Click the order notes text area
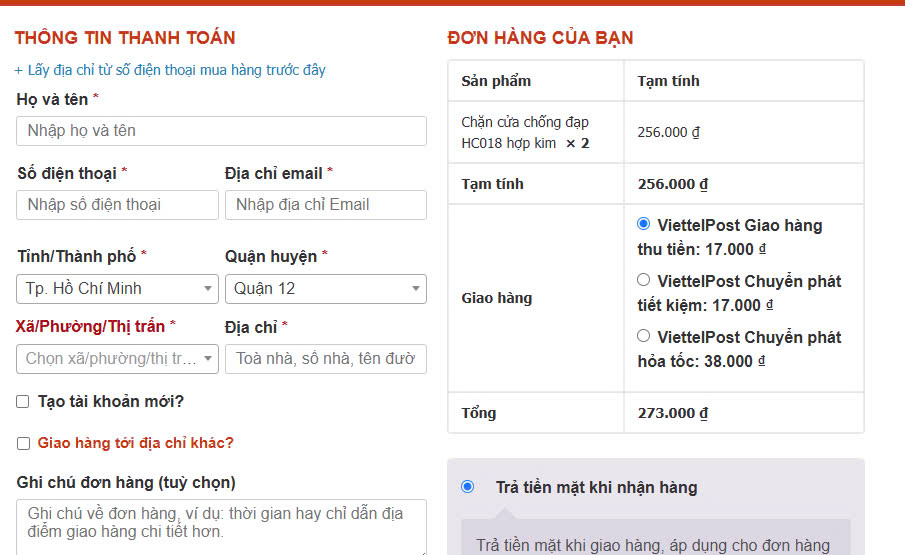 221,525
